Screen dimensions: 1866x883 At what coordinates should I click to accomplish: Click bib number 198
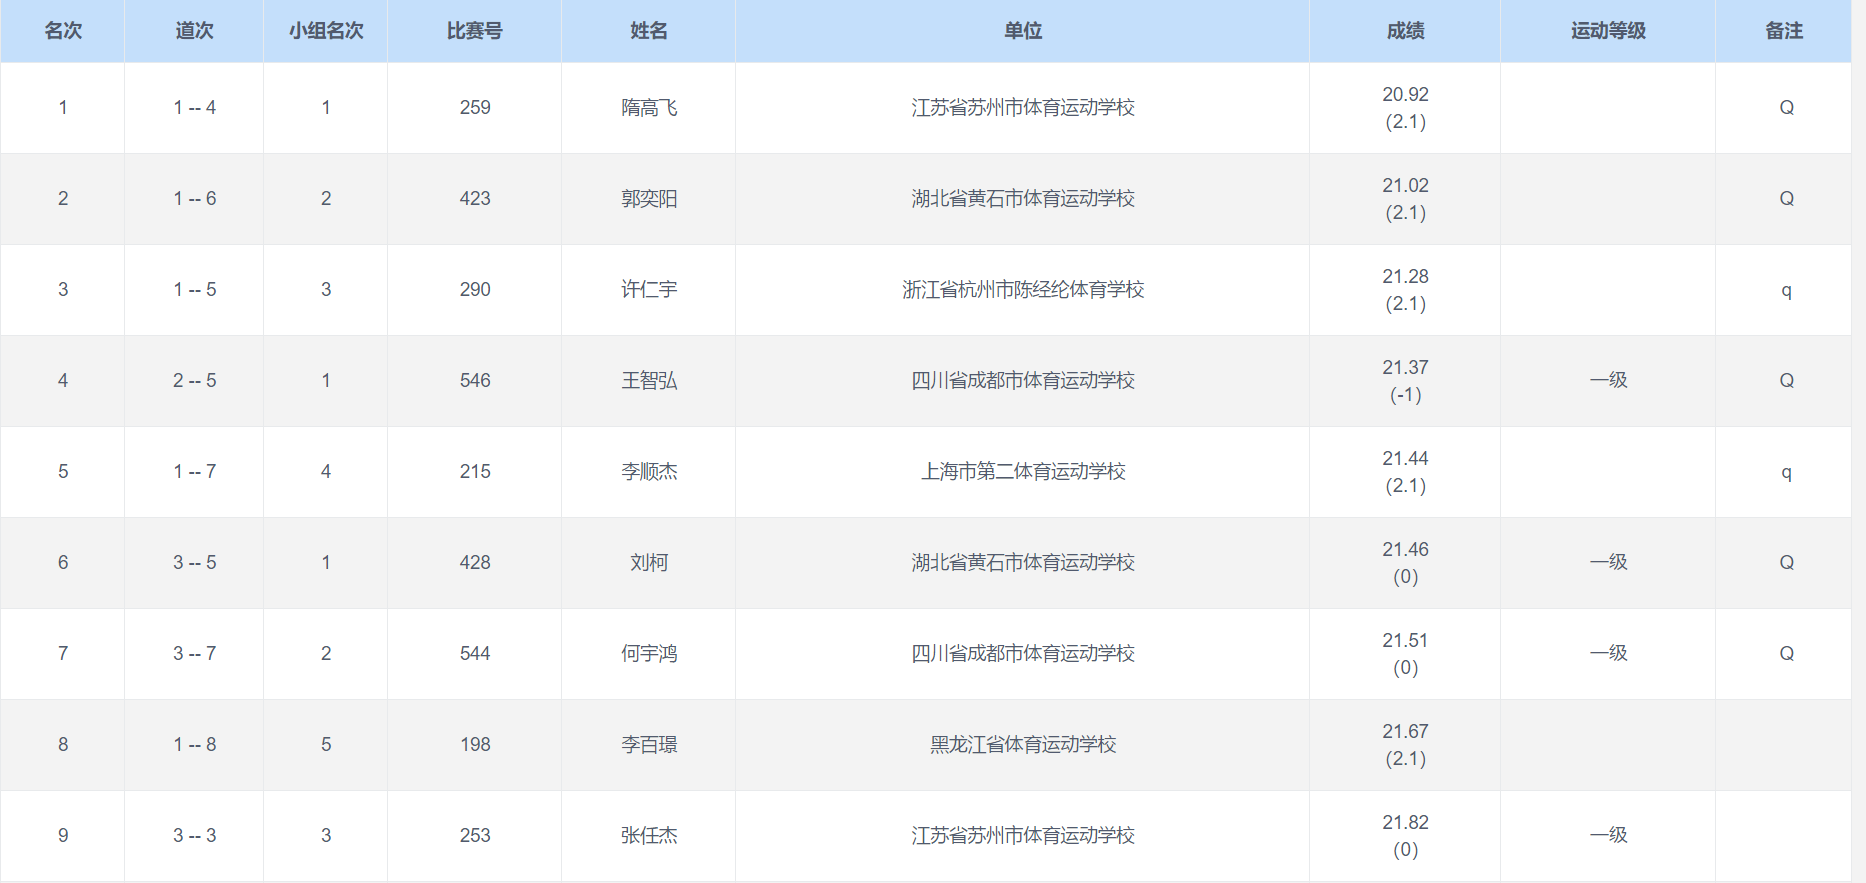coord(475,745)
